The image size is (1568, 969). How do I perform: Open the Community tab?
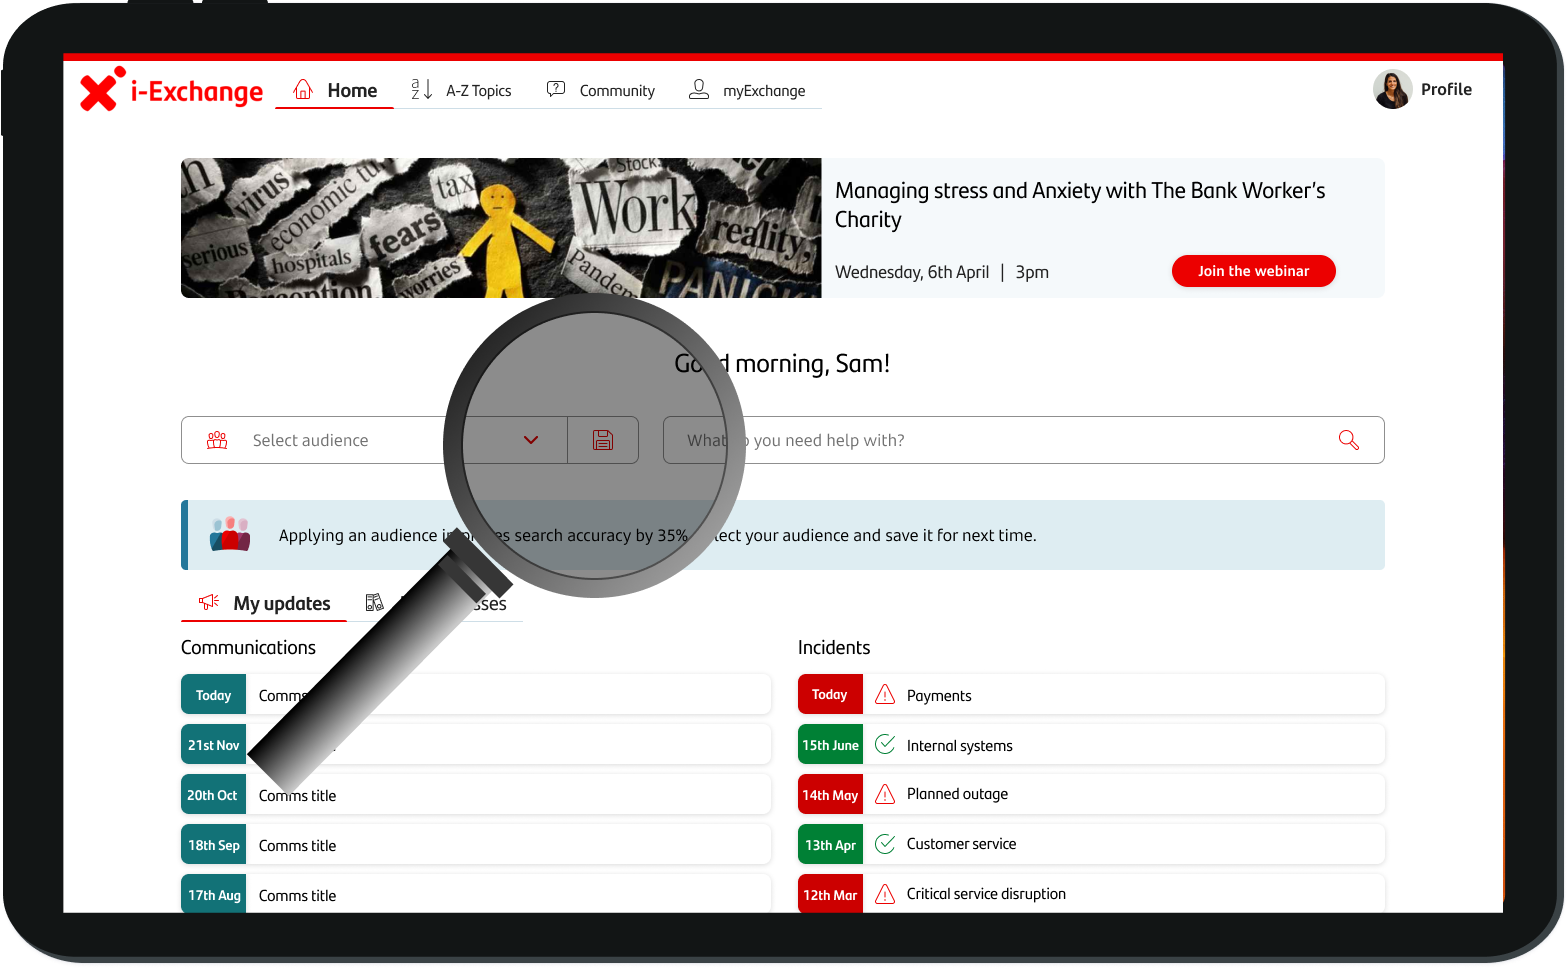(601, 90)
